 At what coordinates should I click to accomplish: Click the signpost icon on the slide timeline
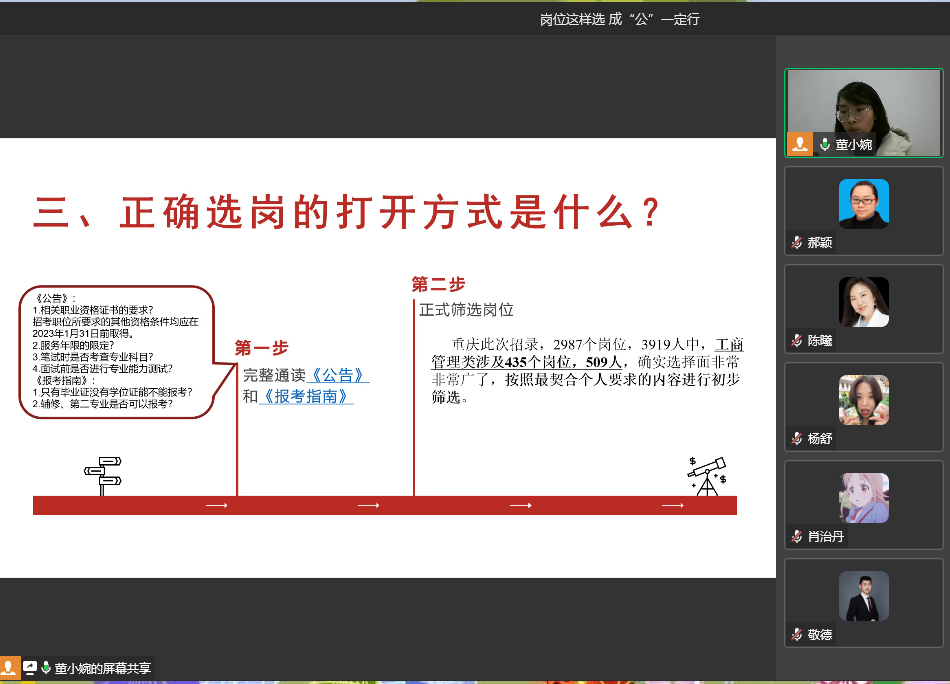[x=103, y=475]
